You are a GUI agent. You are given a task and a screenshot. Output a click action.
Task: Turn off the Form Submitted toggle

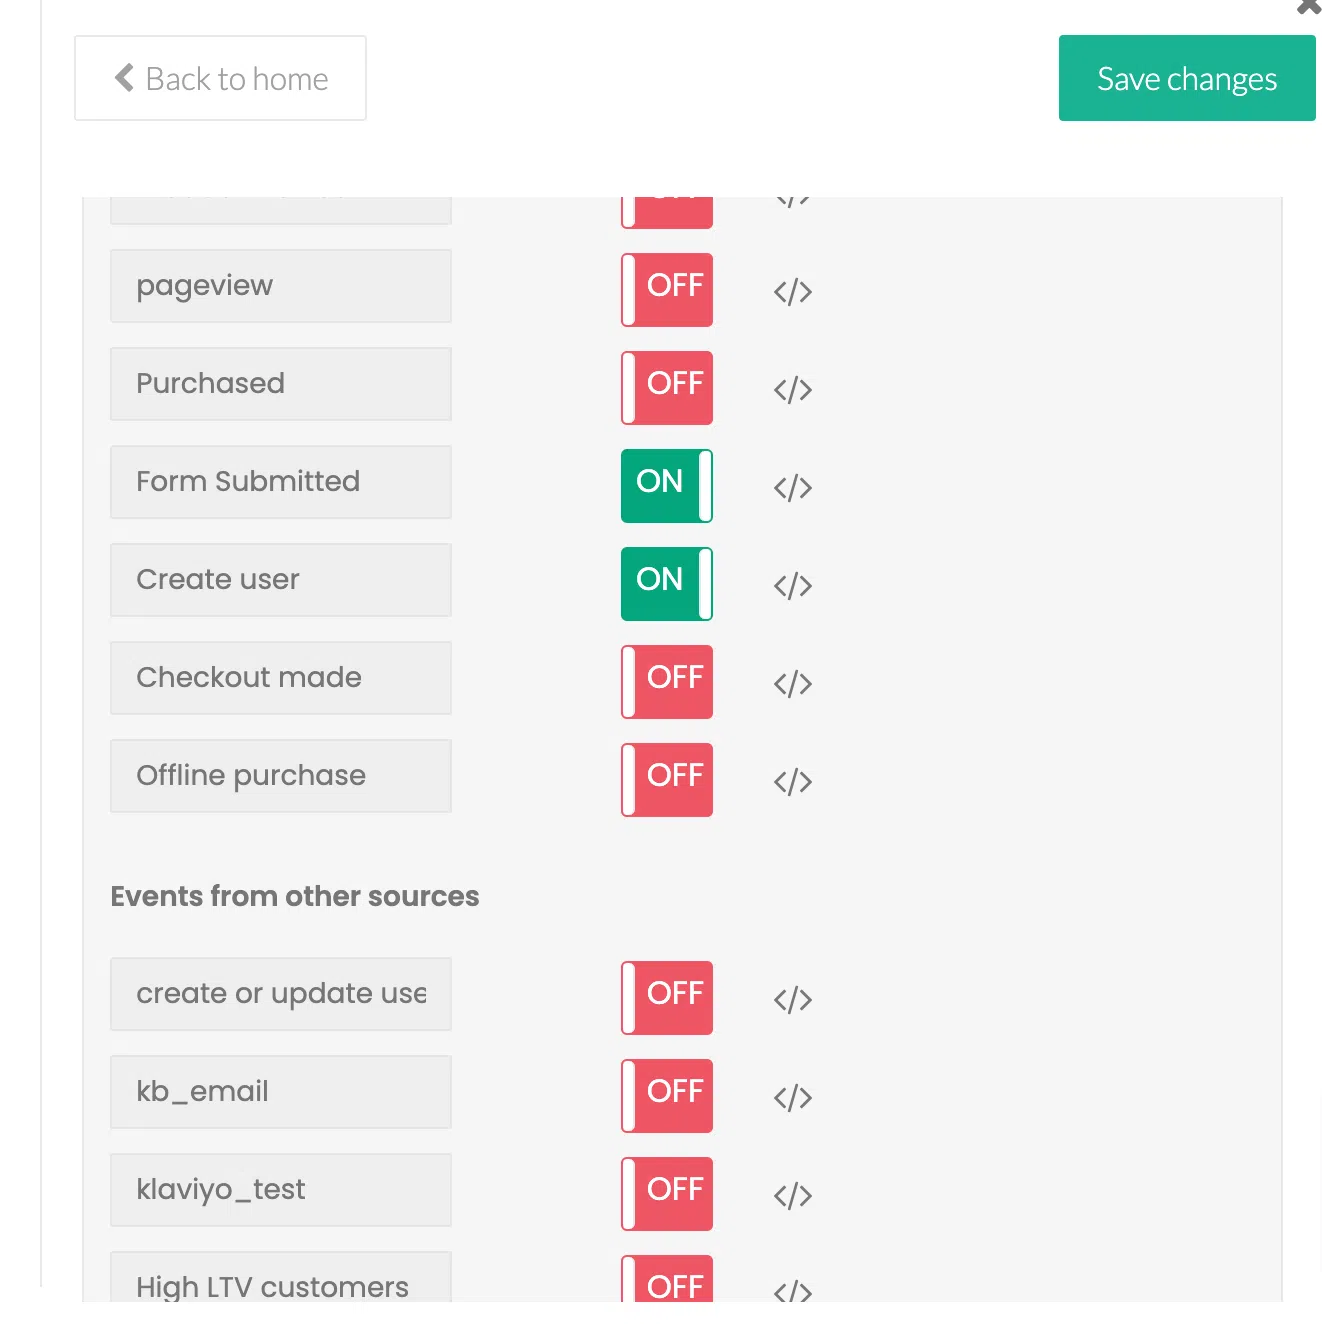click(x=667, y=486)
